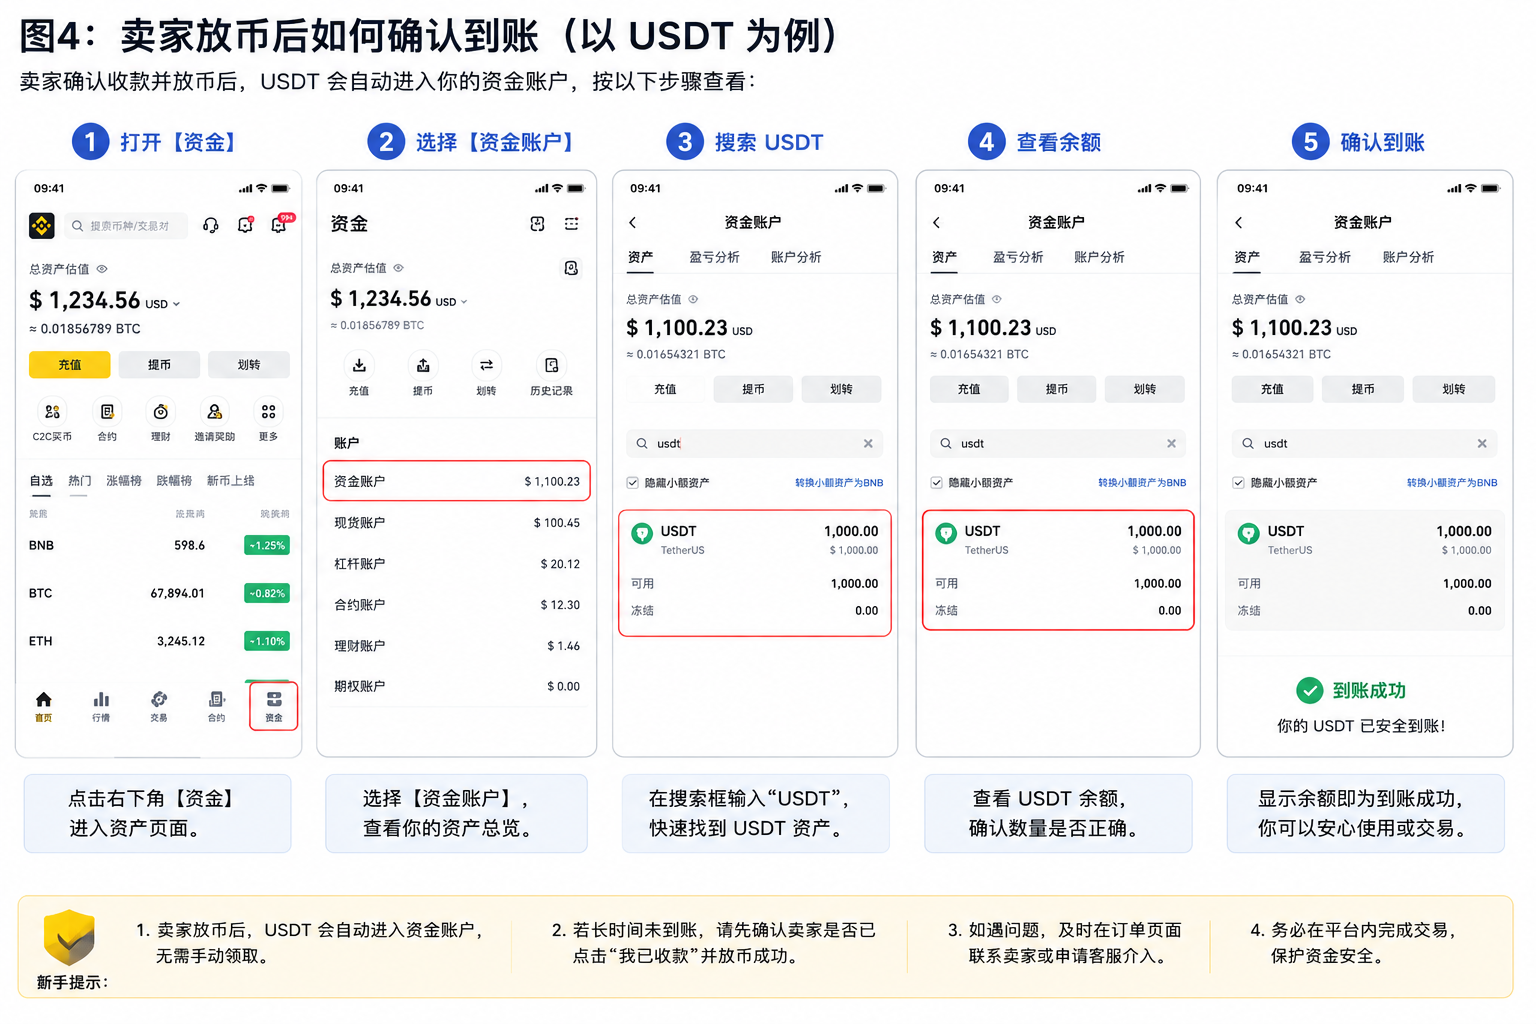Toggle 隐藏小额资产 checkbox in step 4
This screenshot has height=1024, width=1536.
coord(937,483)
